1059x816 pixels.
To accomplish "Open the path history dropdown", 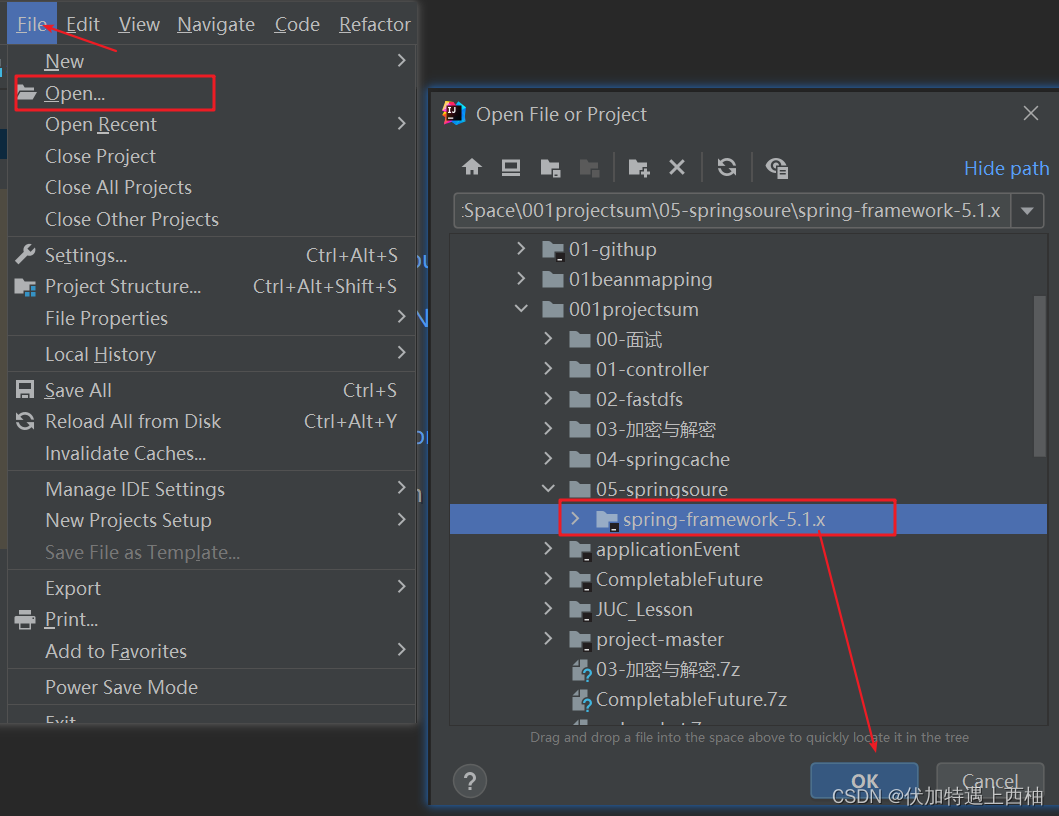I will (1027, 211).
